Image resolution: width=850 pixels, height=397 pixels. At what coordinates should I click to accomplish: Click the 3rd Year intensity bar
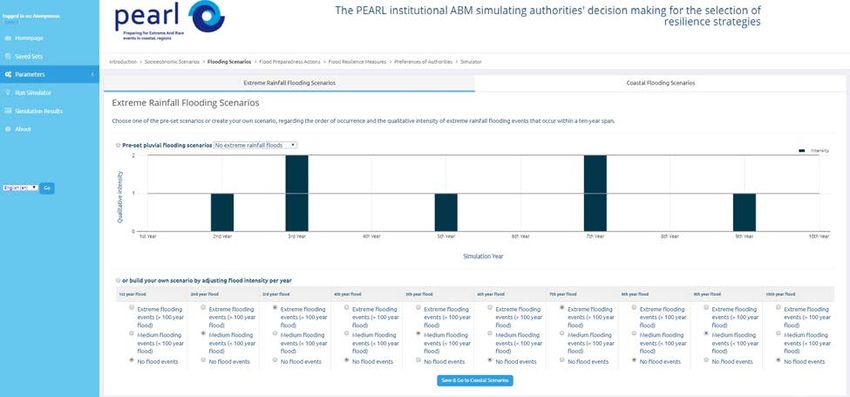point(297,193)
